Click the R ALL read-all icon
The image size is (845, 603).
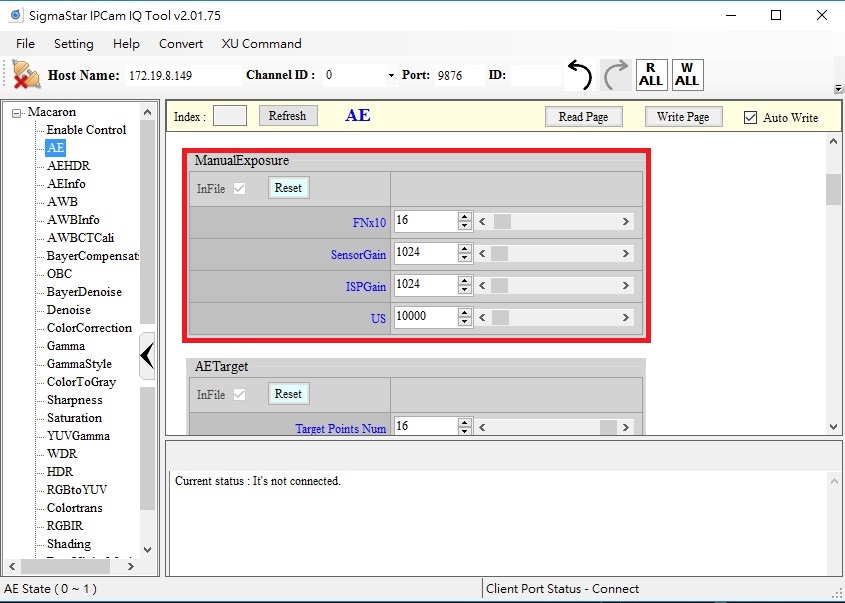click(x=650, y=75)
